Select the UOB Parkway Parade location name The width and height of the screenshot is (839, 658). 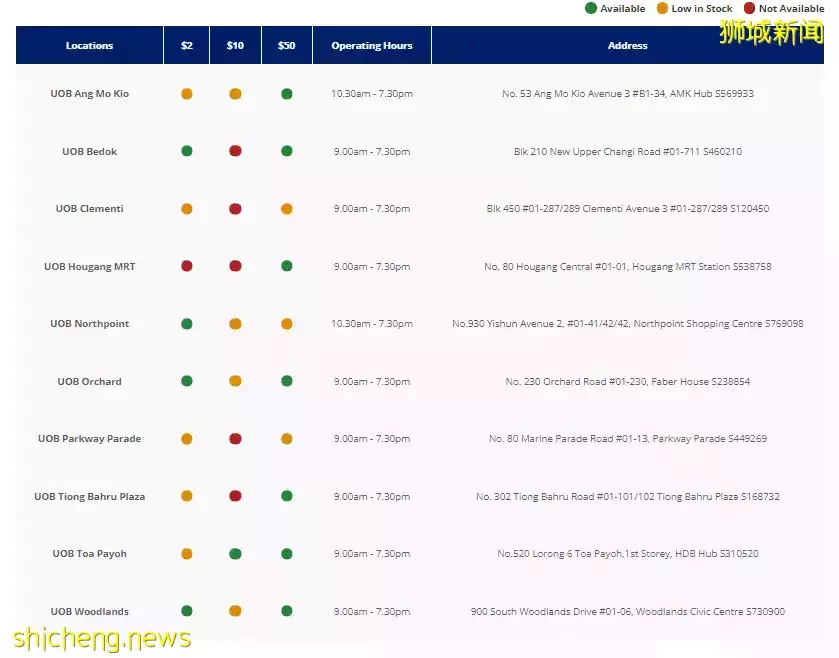[89, 439]
